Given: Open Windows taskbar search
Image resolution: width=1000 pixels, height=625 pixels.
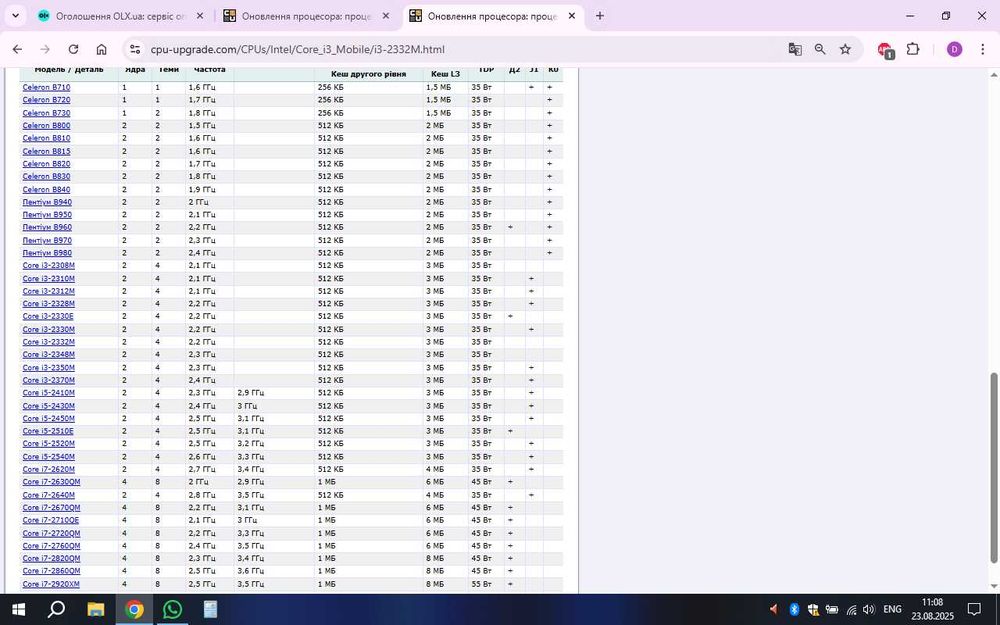Looking at the screenshot, I should tap(56, 610).
